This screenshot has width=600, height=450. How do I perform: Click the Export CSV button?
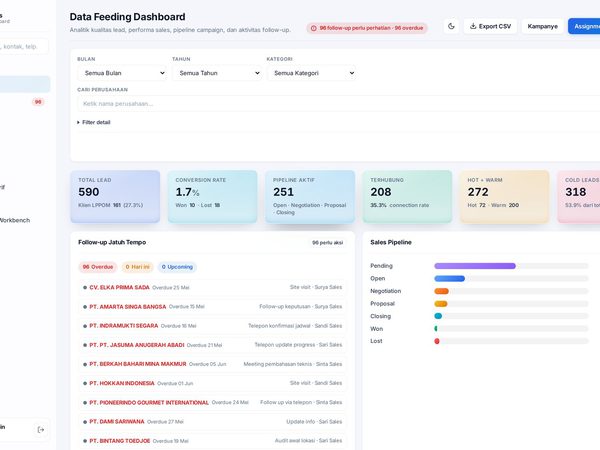click(490, 26)
